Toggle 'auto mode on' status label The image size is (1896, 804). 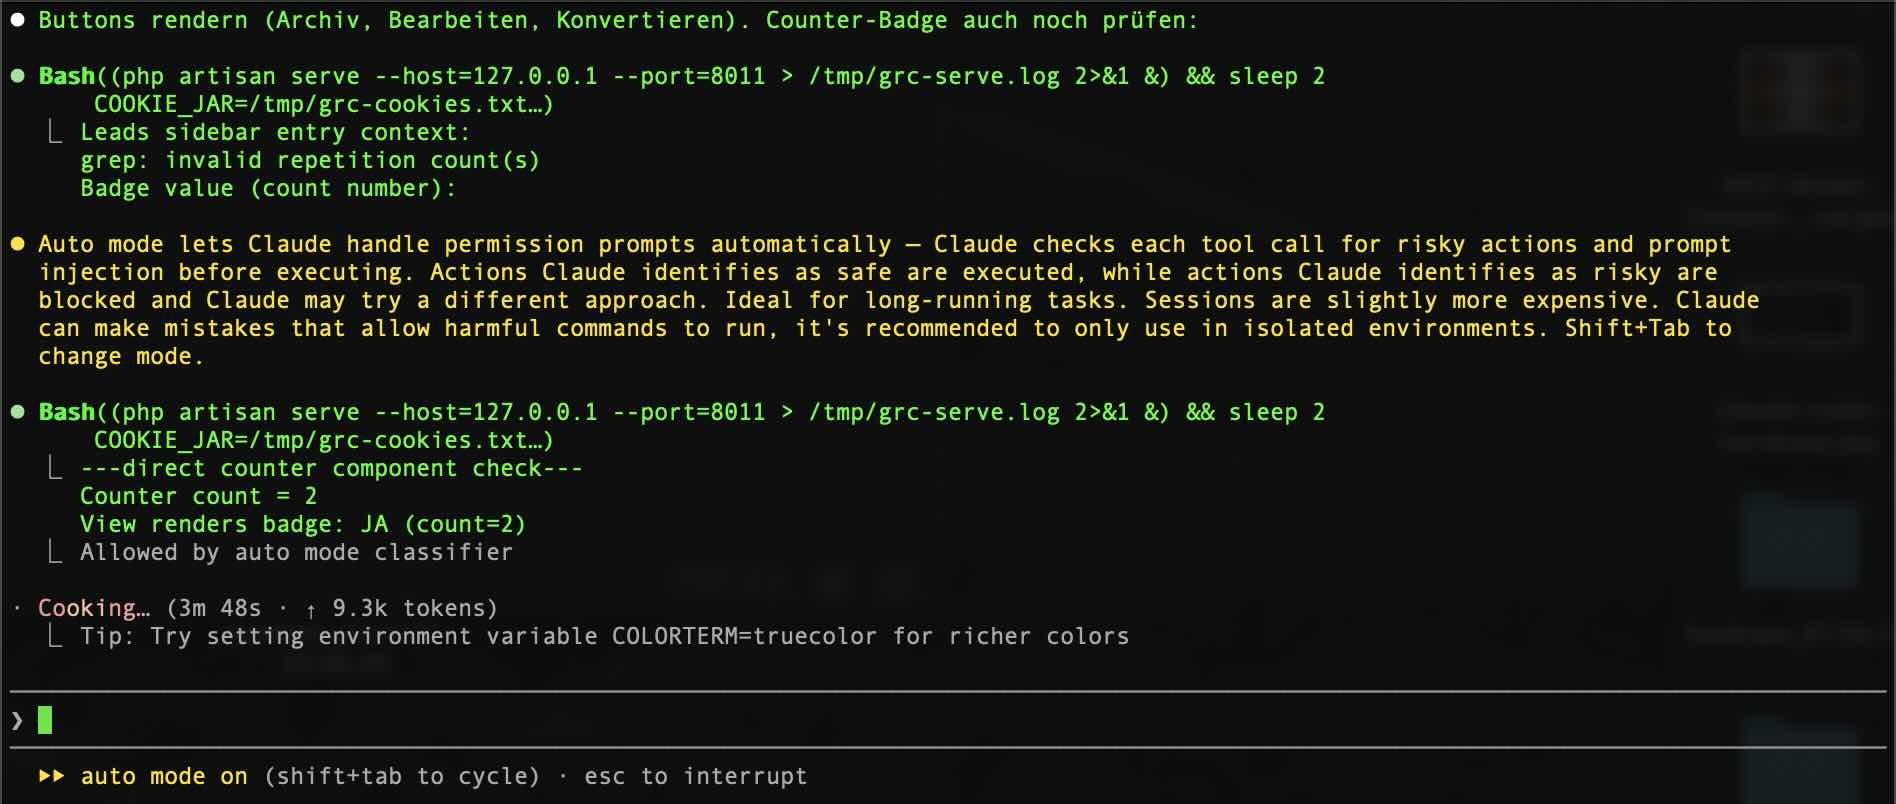click(164, 777)
